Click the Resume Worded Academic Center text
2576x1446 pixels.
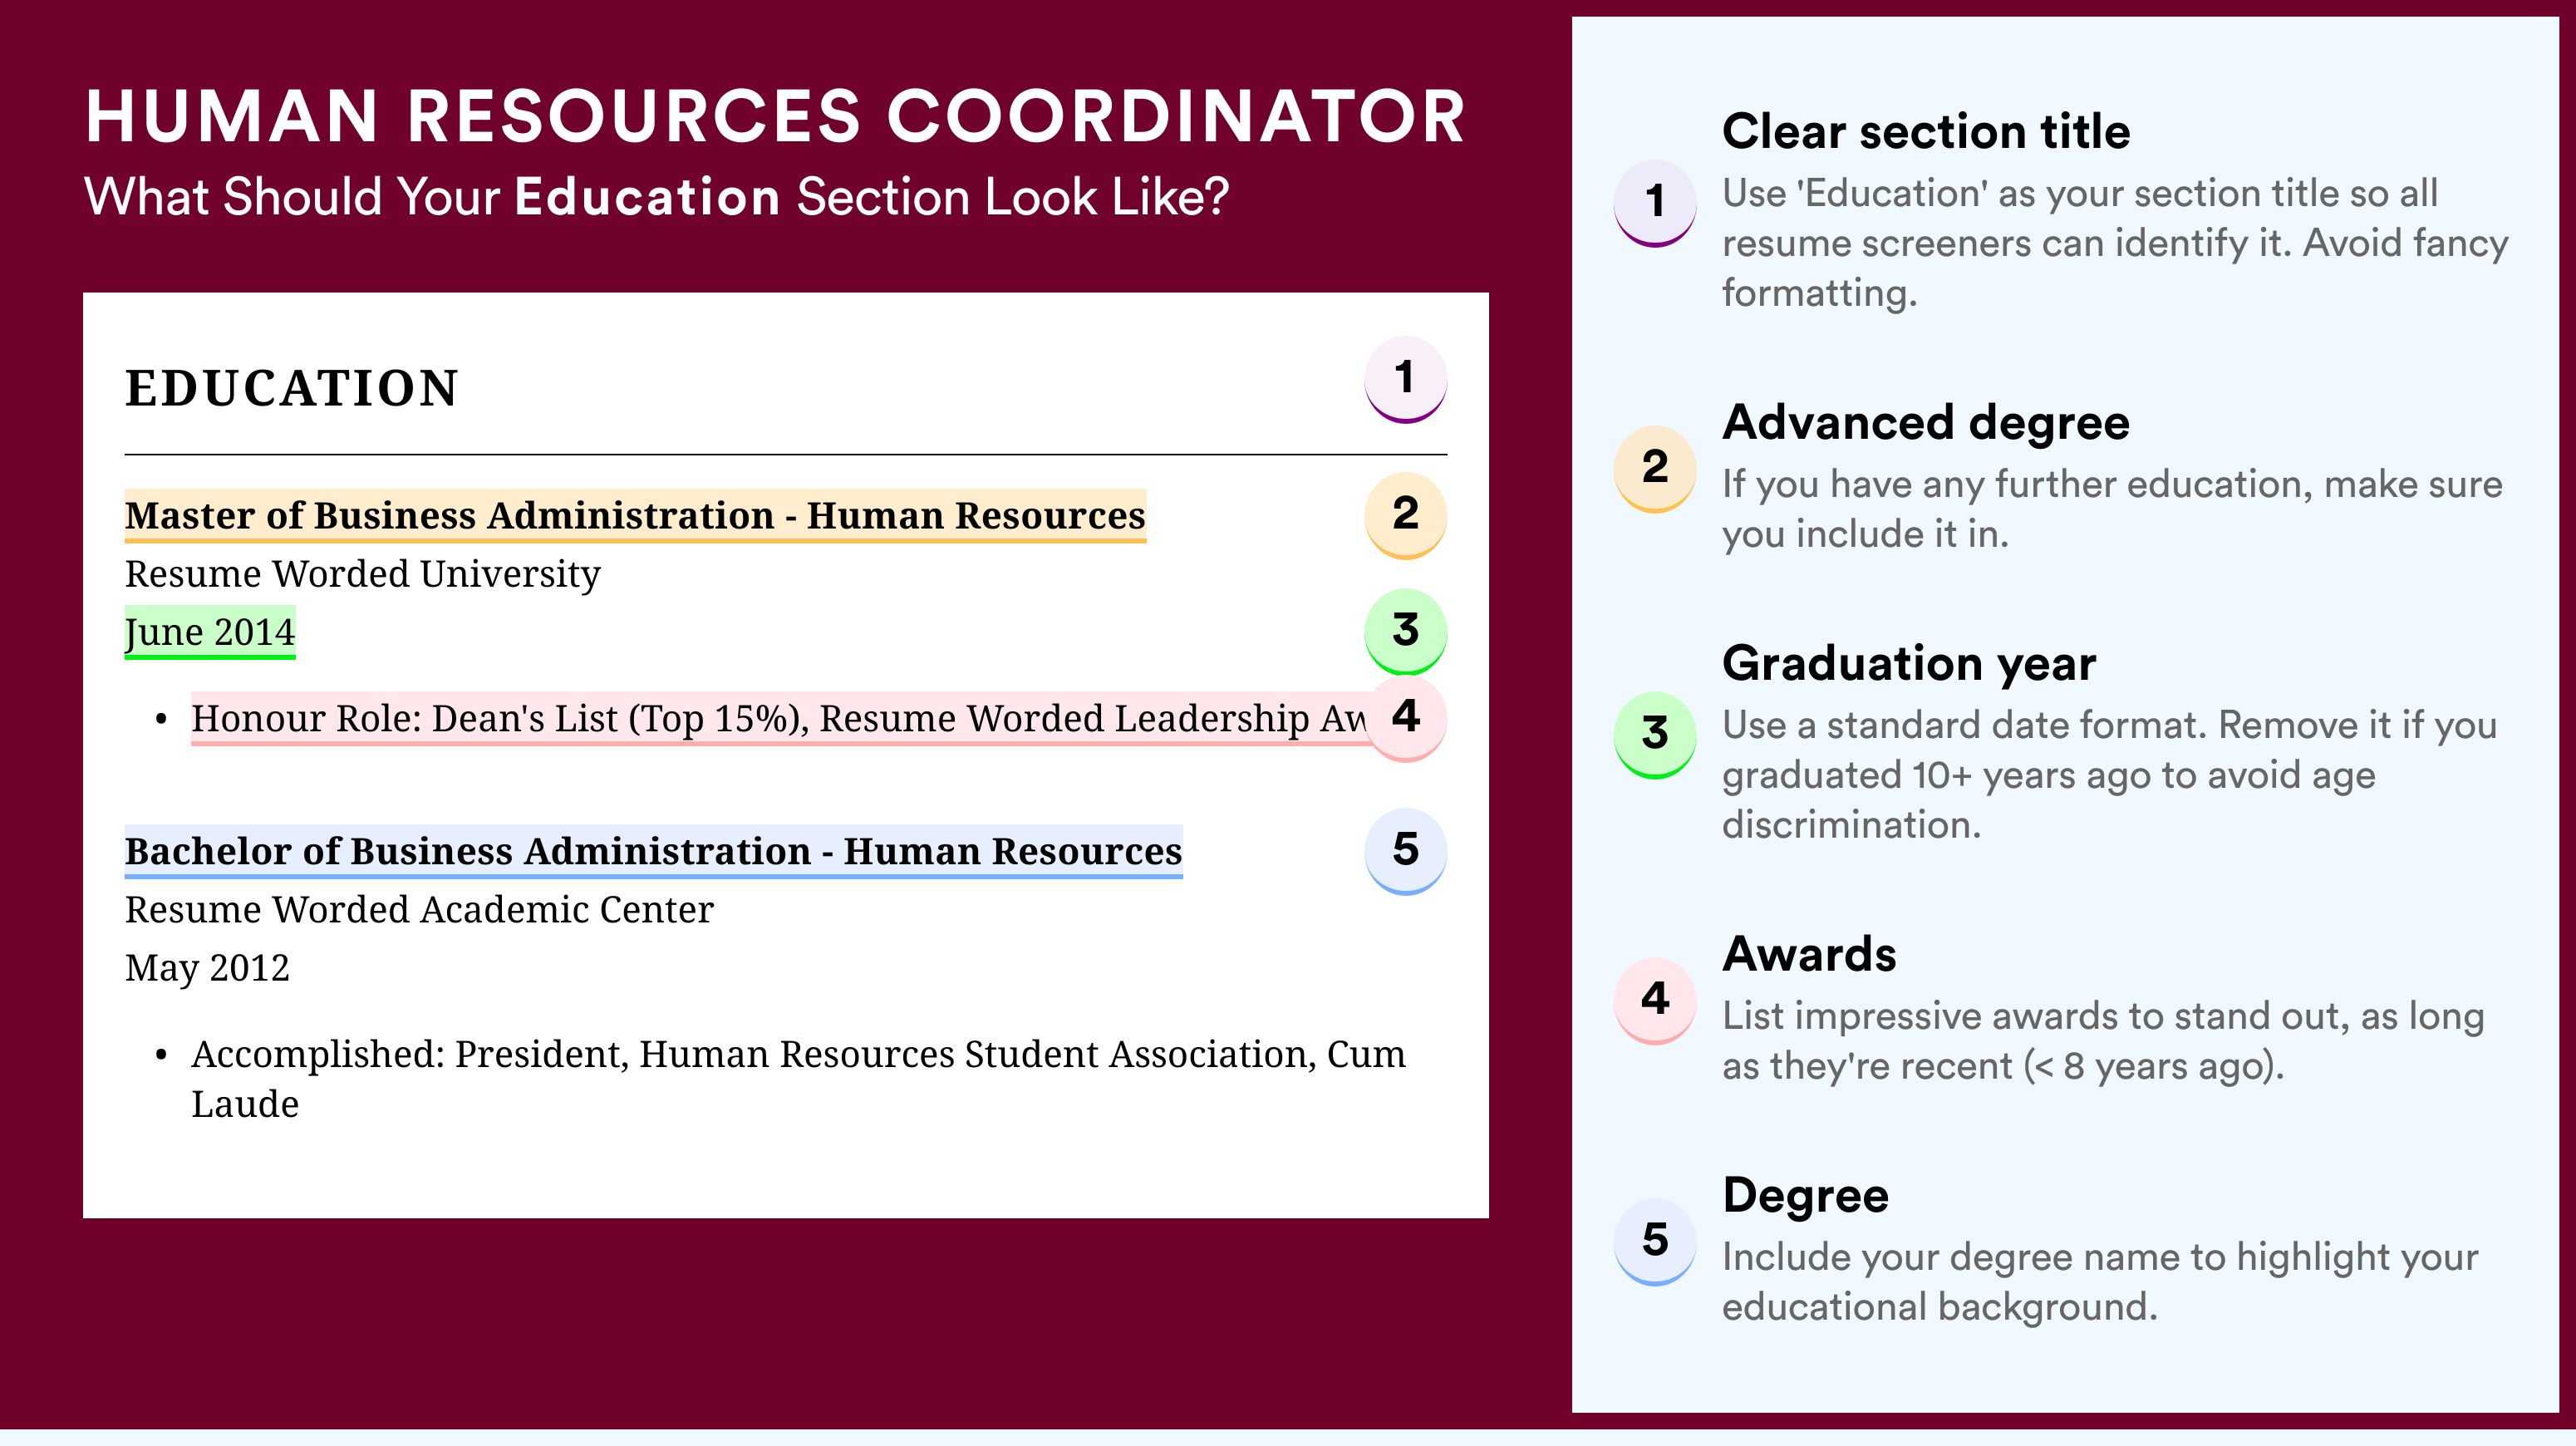(x=419, y=910)
